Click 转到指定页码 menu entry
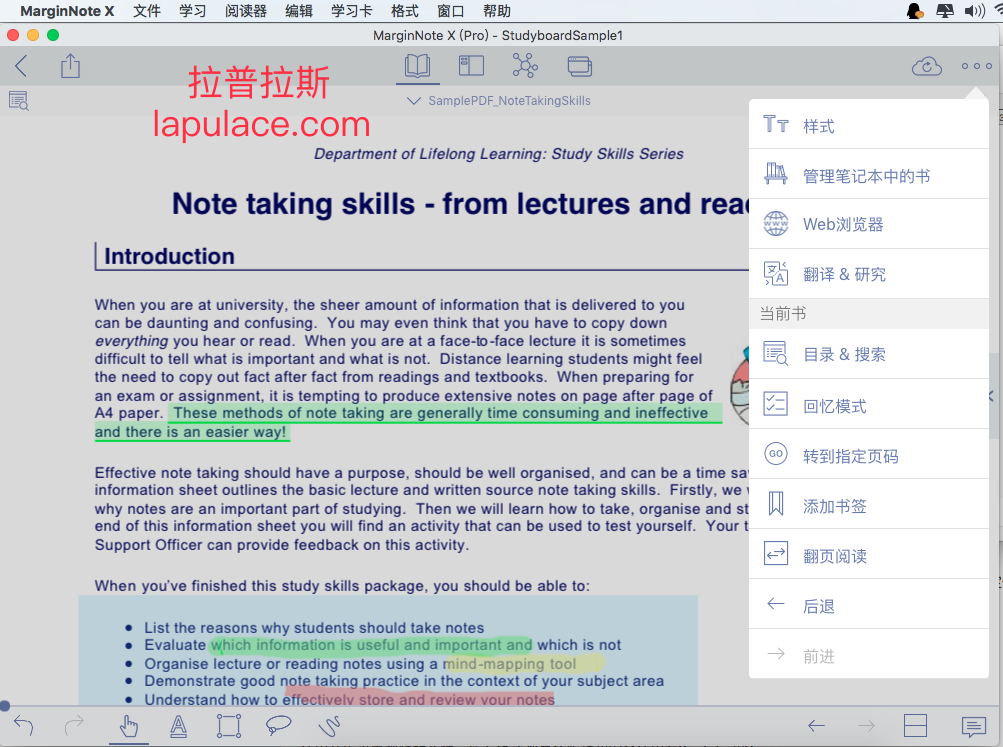Screen dimensions: 1003x747 869,455
